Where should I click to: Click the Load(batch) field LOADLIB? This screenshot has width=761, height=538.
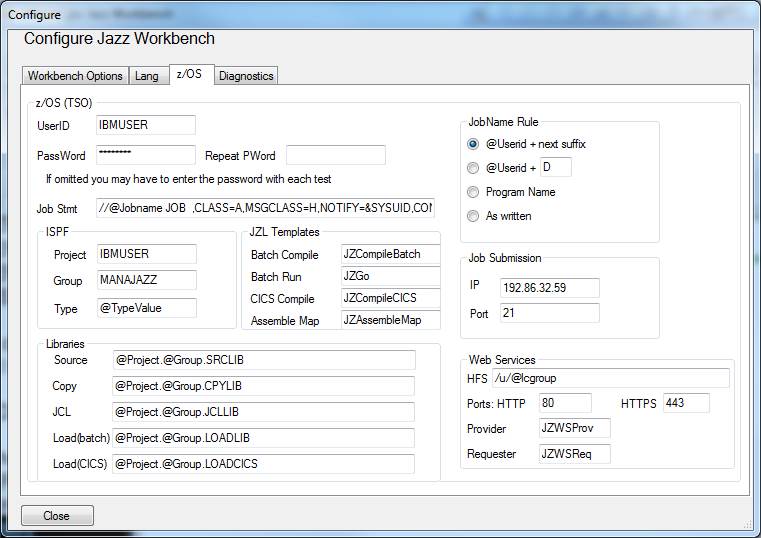tap(264, 438)
